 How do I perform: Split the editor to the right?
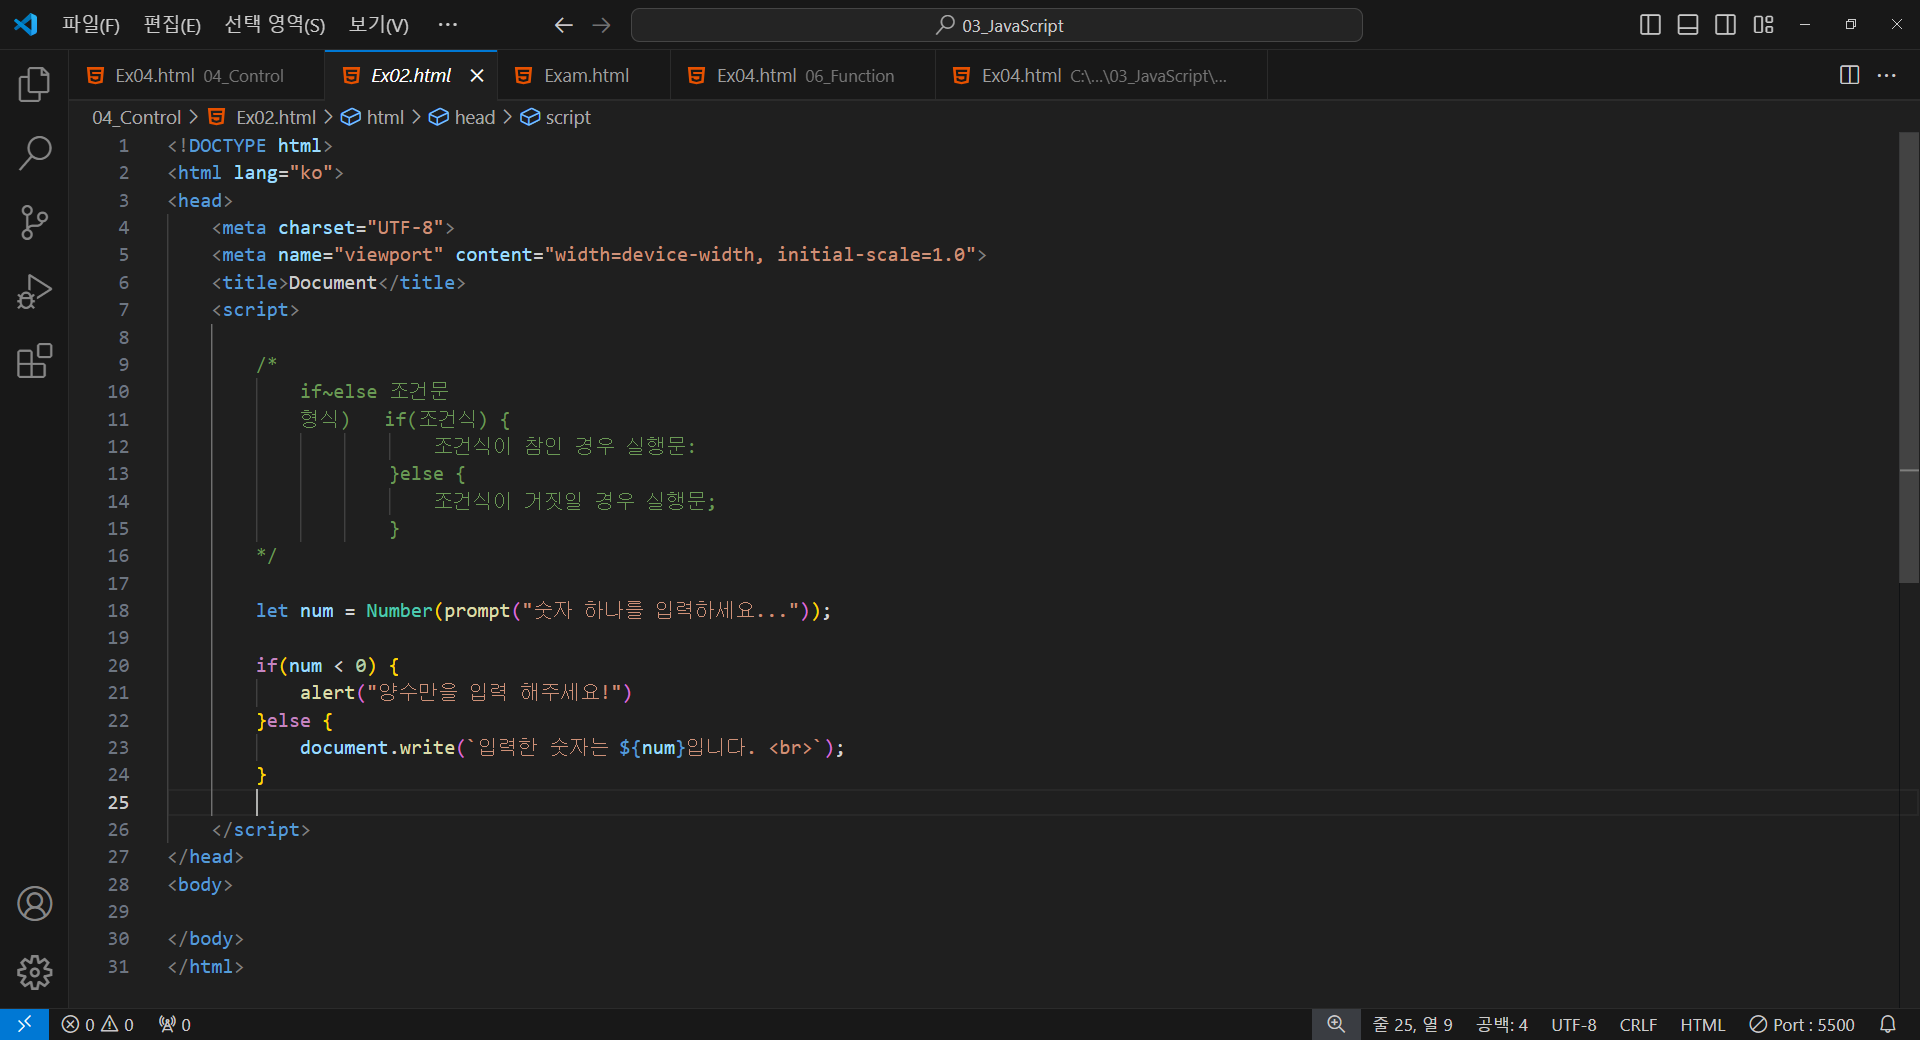(x=1849, y=75)
